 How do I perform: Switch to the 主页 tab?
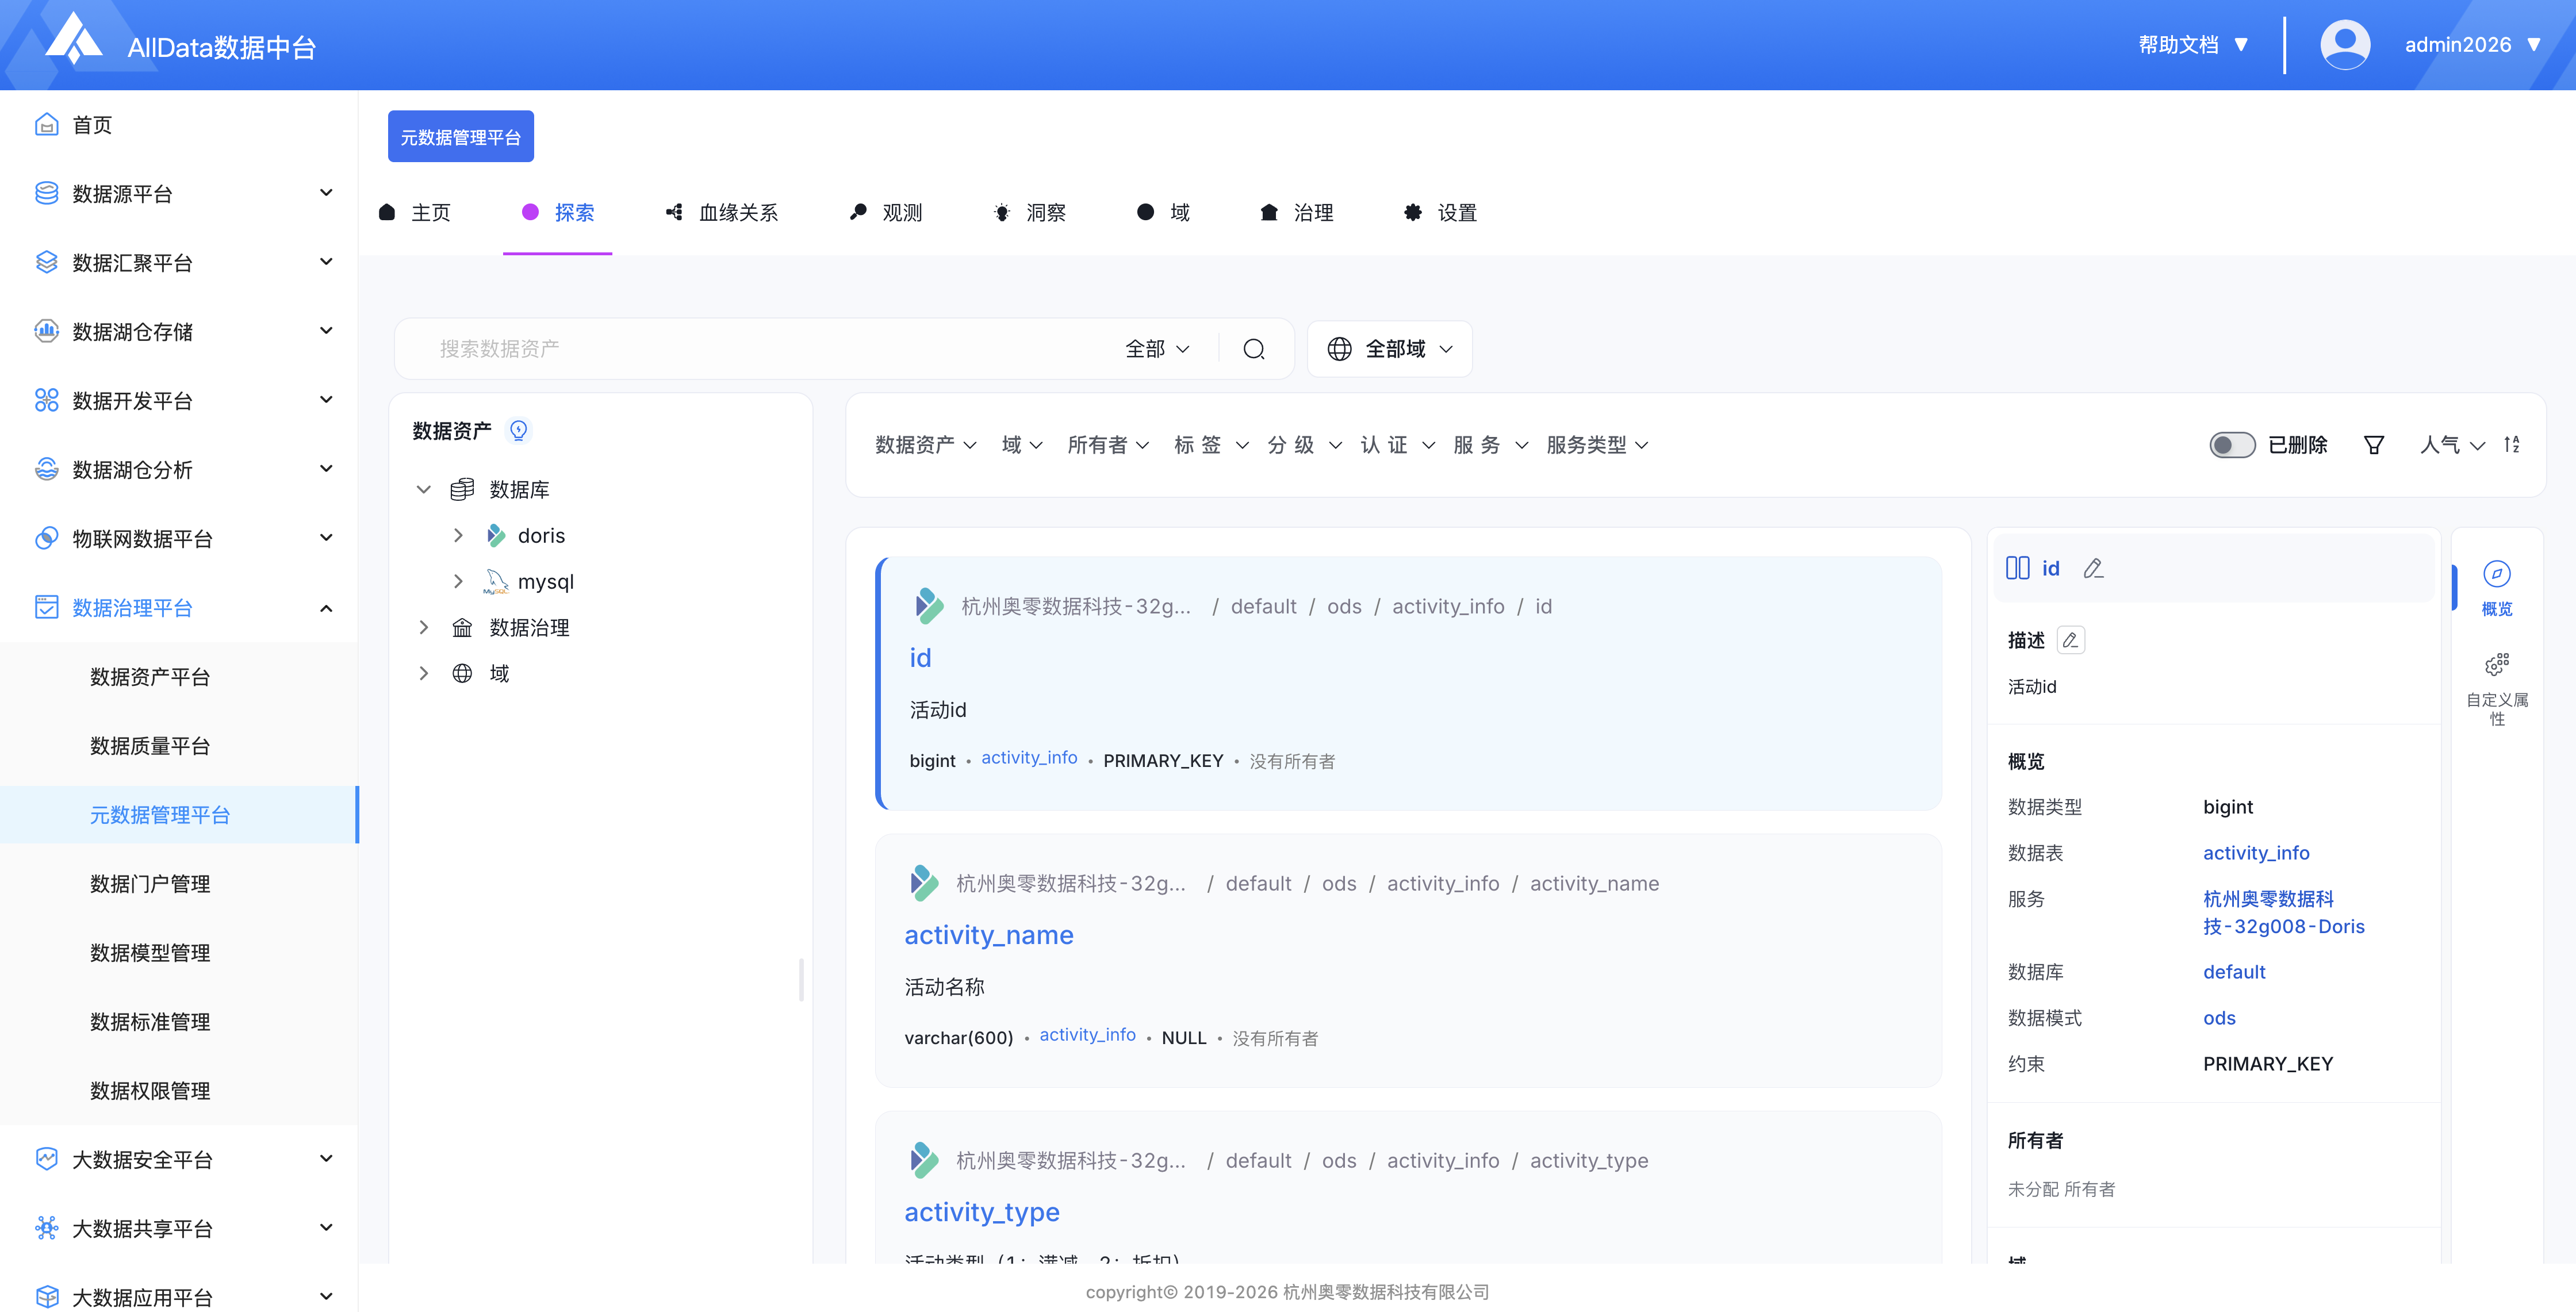[x=415, y=212]
